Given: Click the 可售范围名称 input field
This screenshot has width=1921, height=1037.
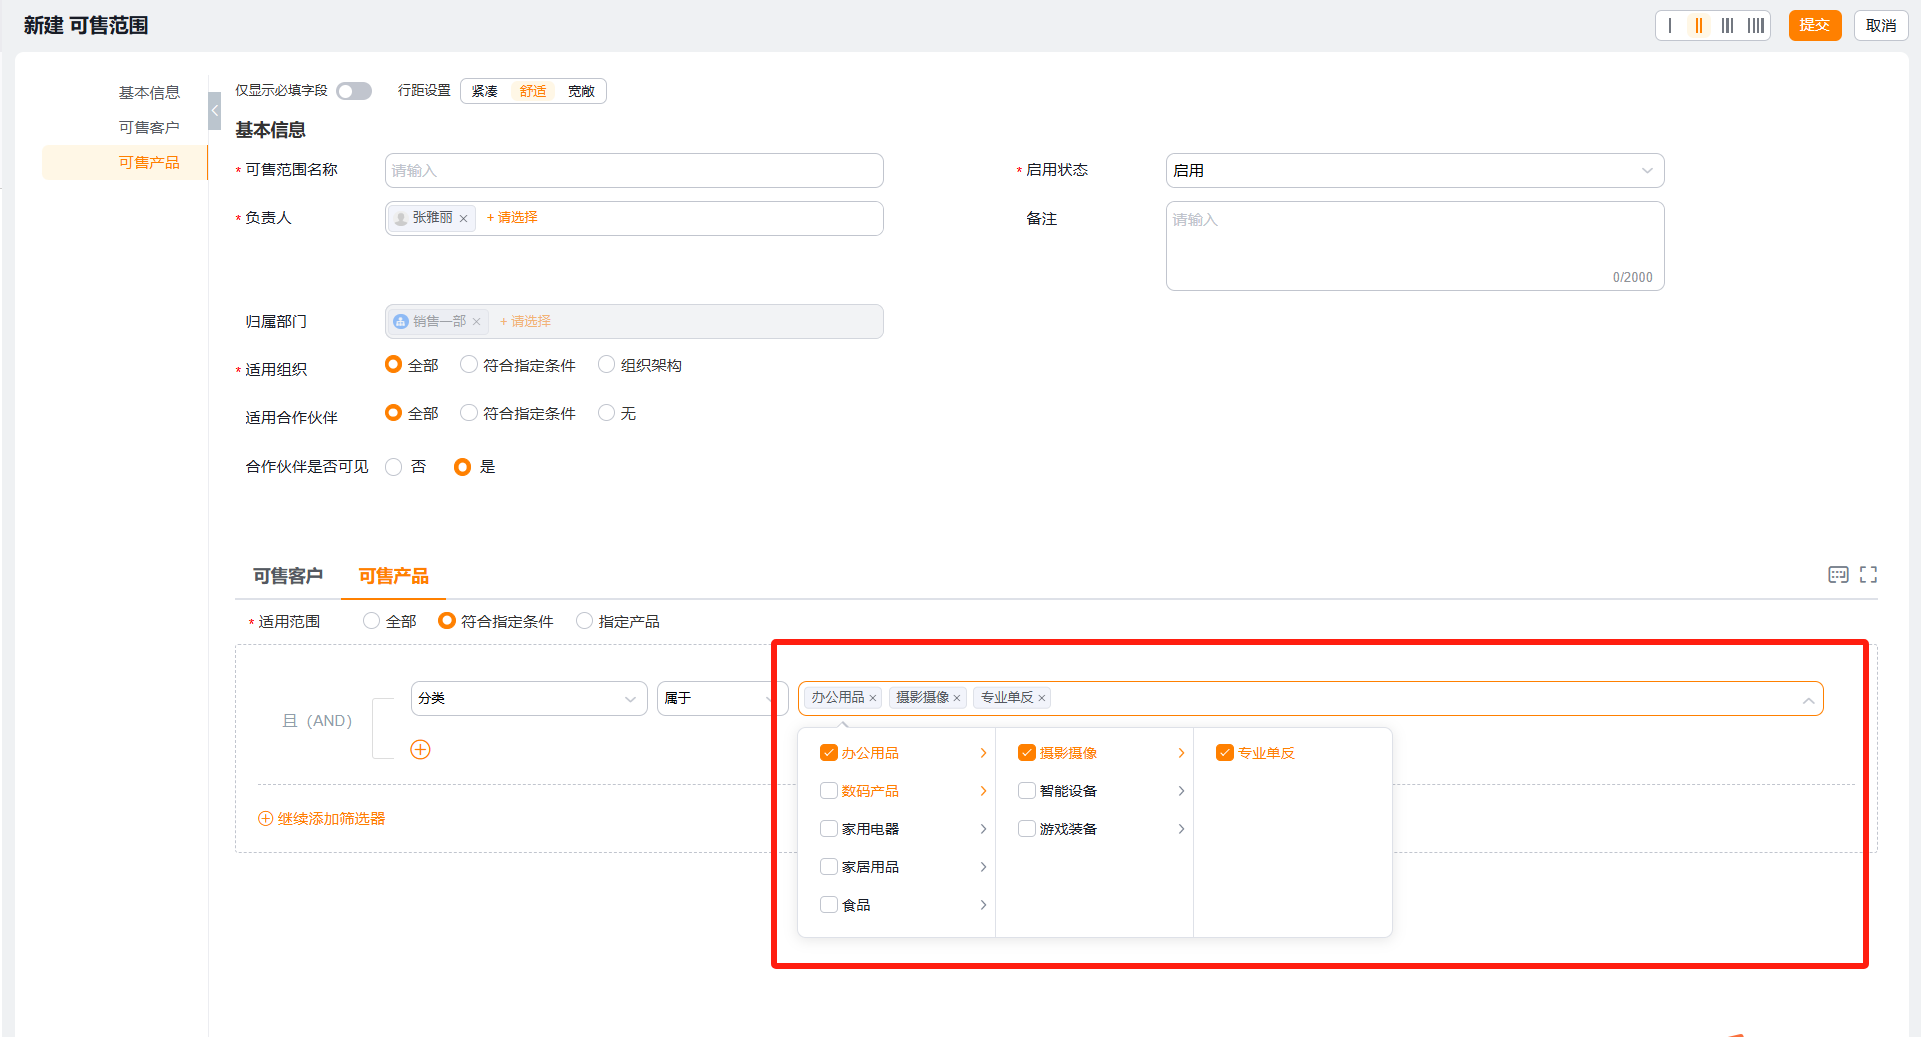Looking at the screenshot, I should (634, 171).
